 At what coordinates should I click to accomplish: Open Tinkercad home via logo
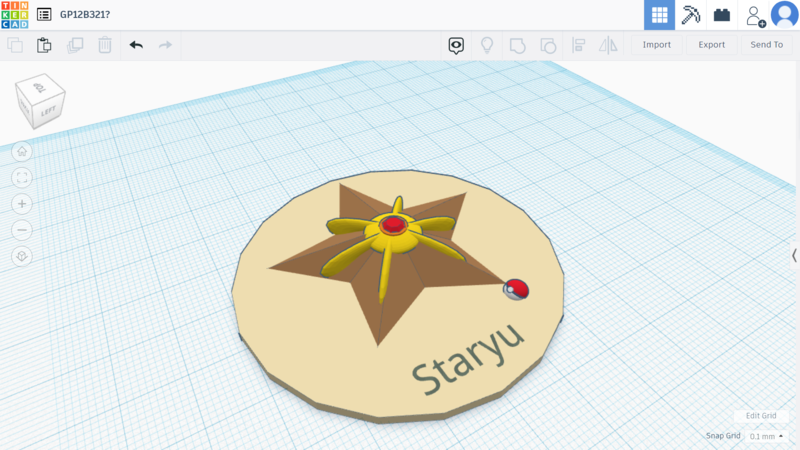15,14
